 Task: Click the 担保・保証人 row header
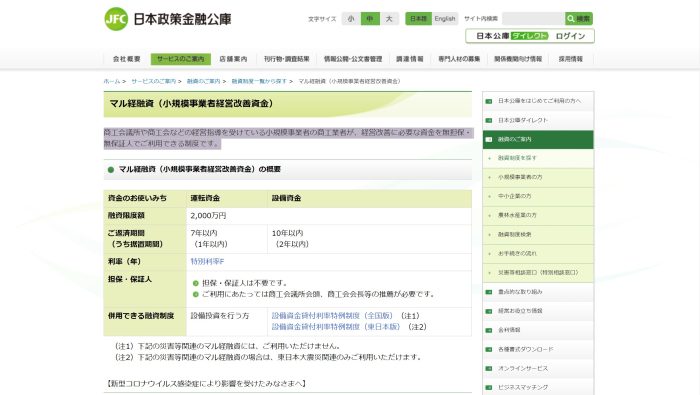(130, 279)
